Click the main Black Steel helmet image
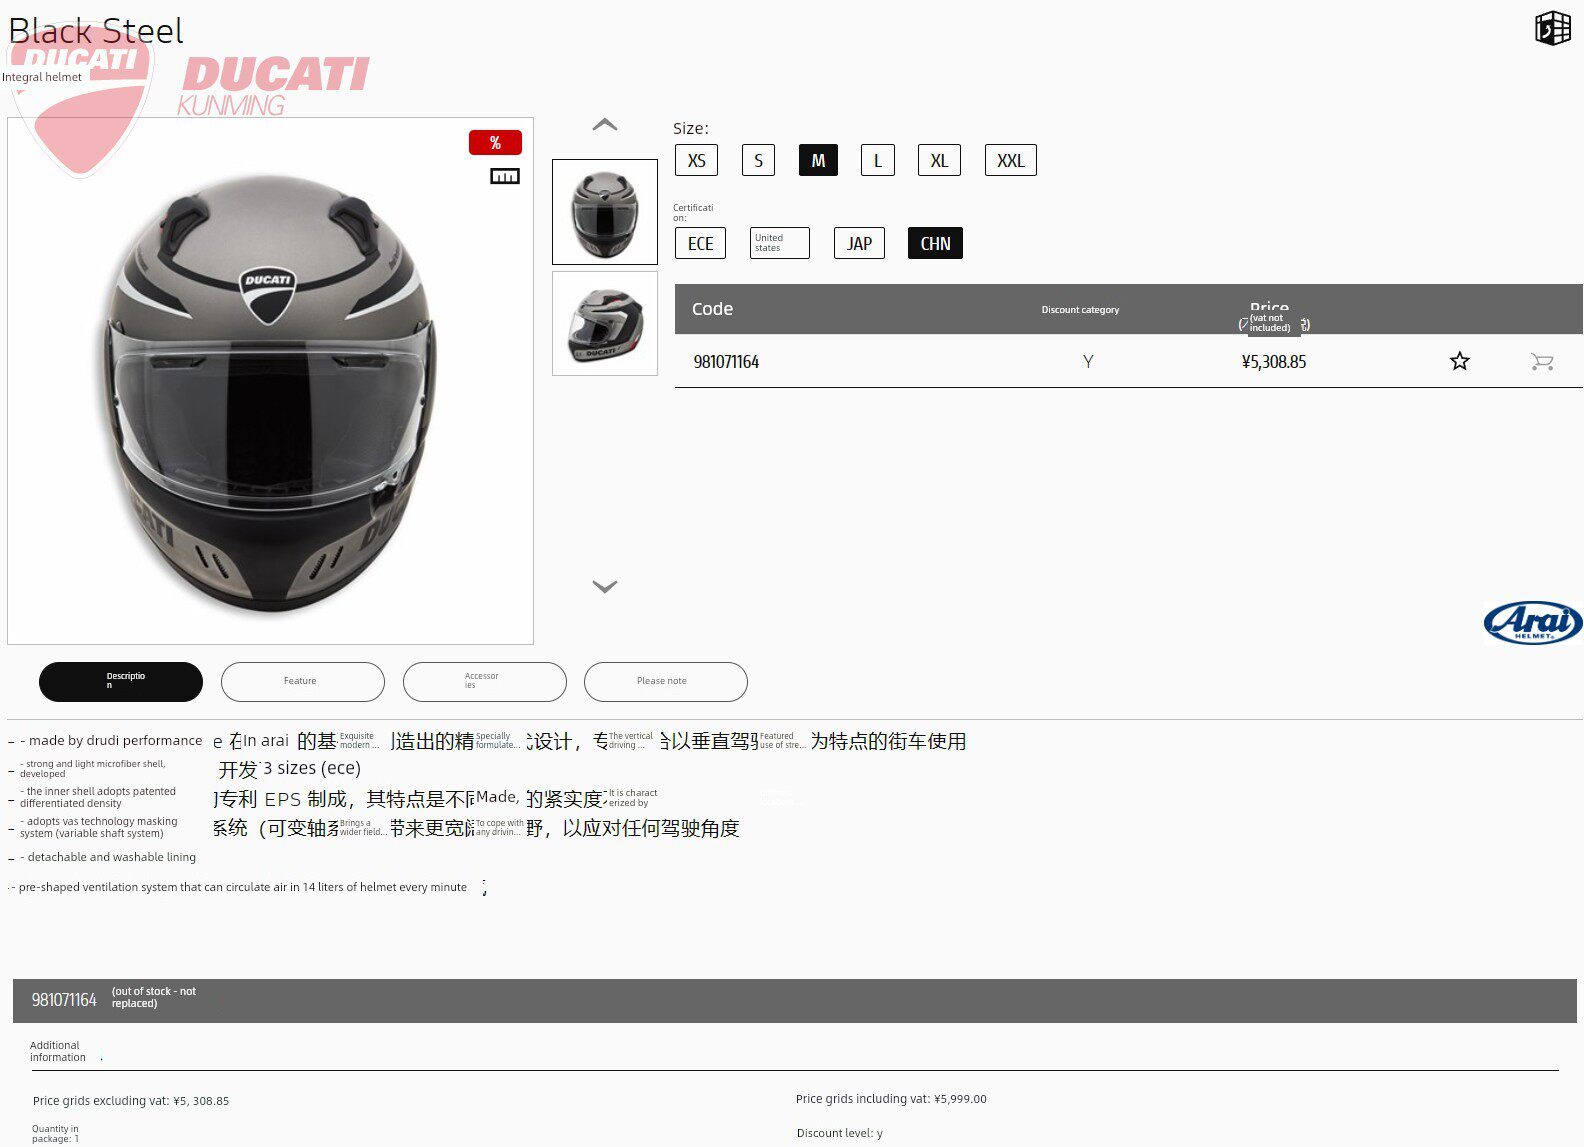Viewport: 1584px width, 1147px height. [x=270, y=381]
